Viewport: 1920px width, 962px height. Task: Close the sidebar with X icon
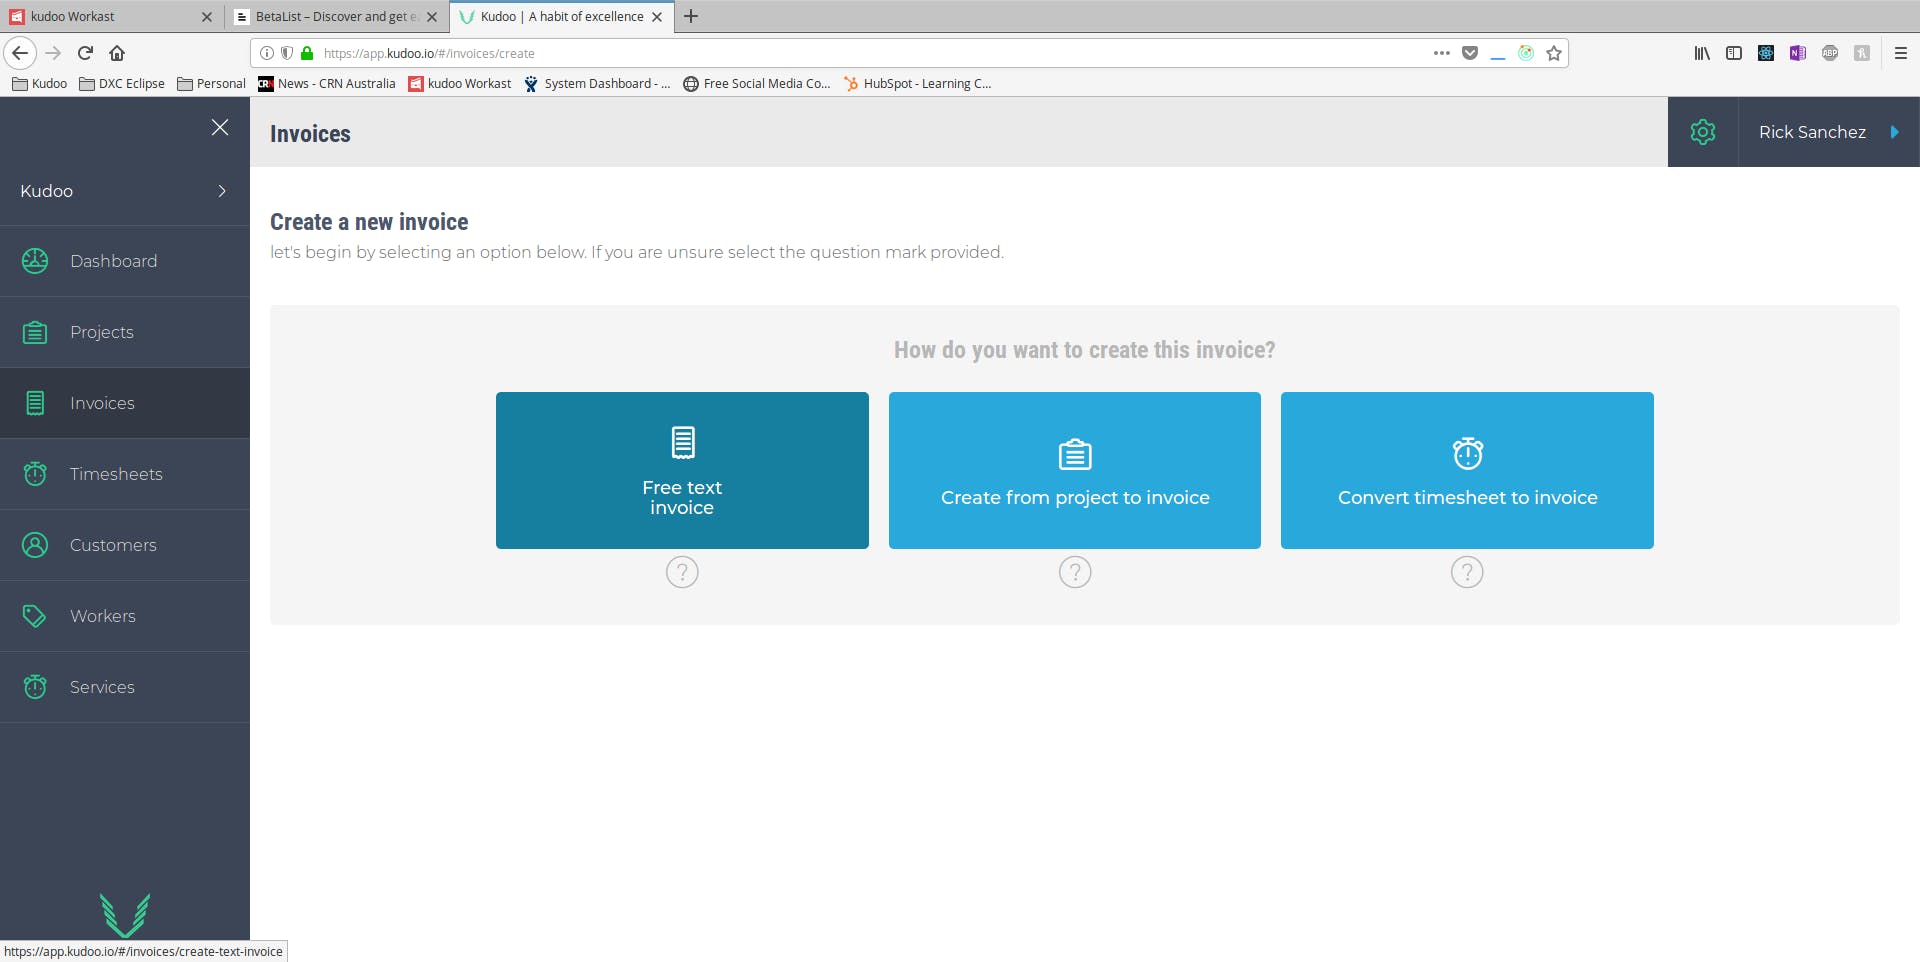point(220,127)
